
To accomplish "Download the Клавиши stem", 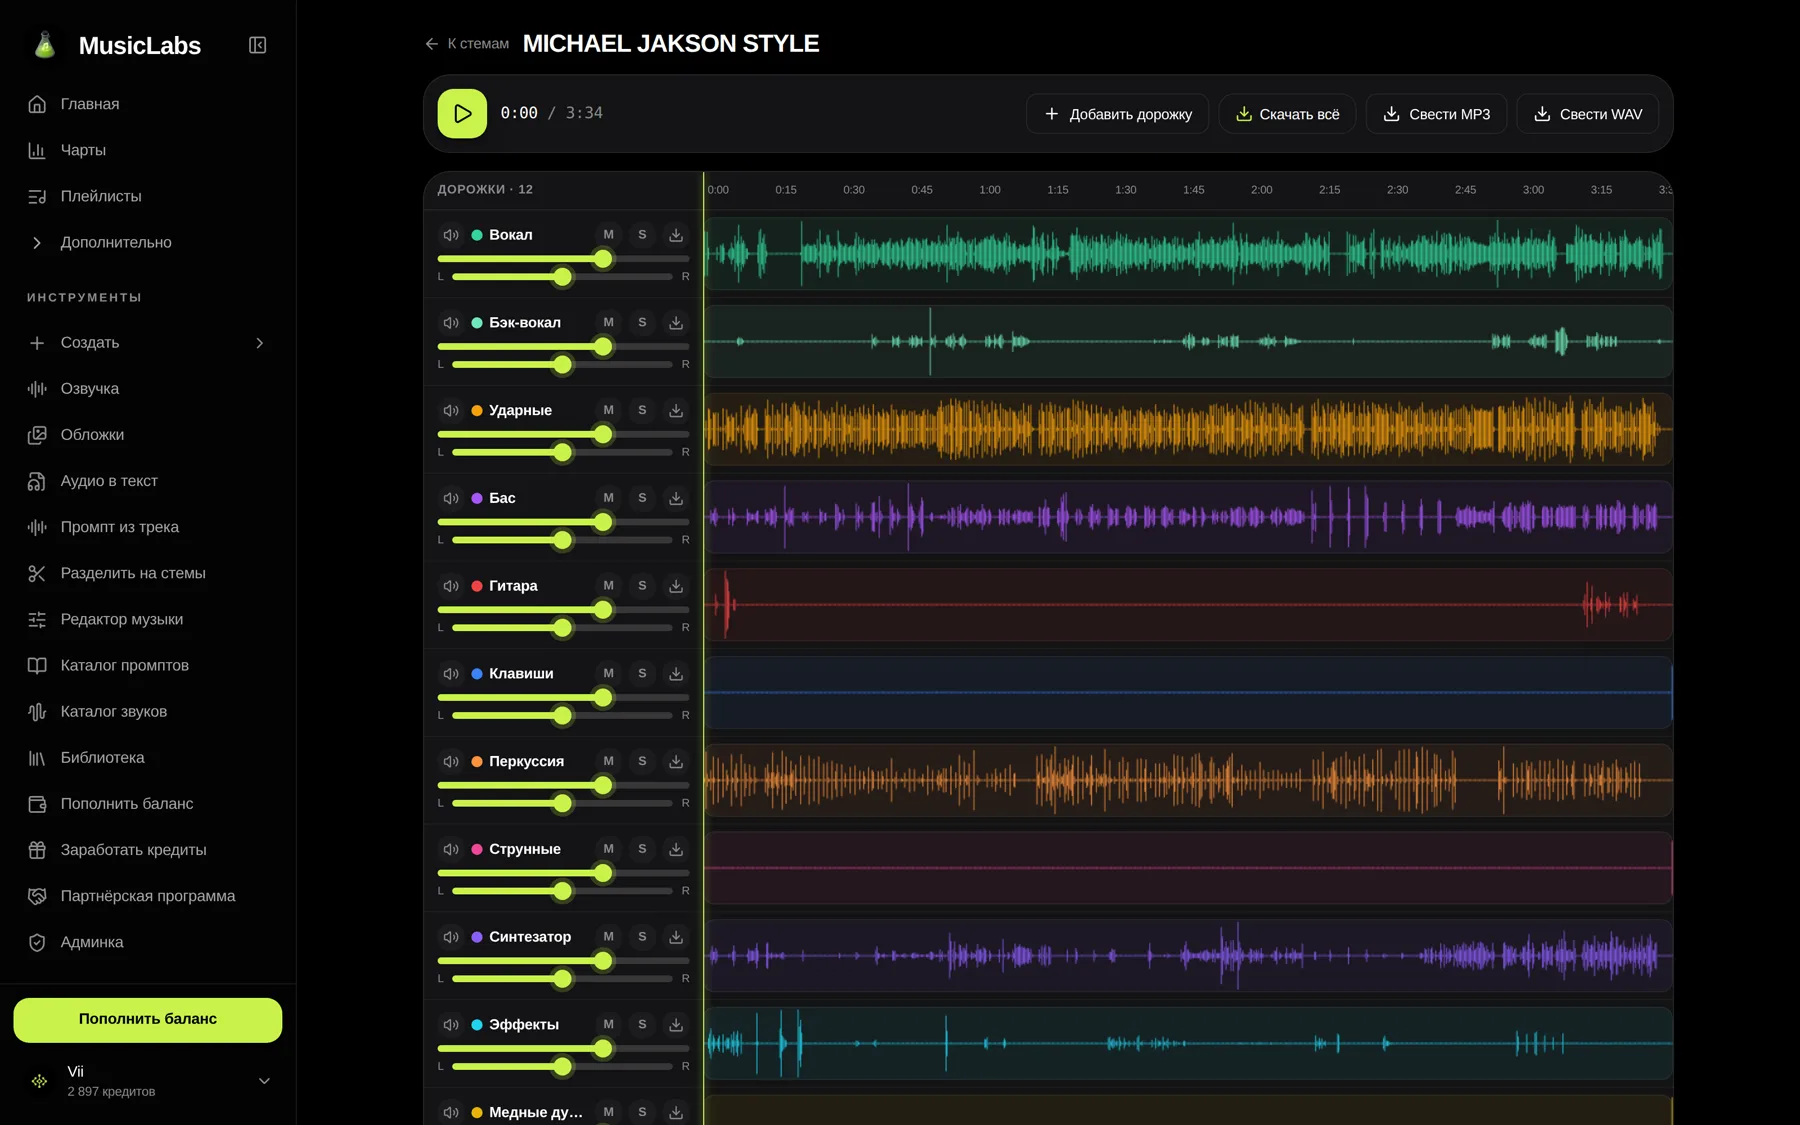I will 676,674.
